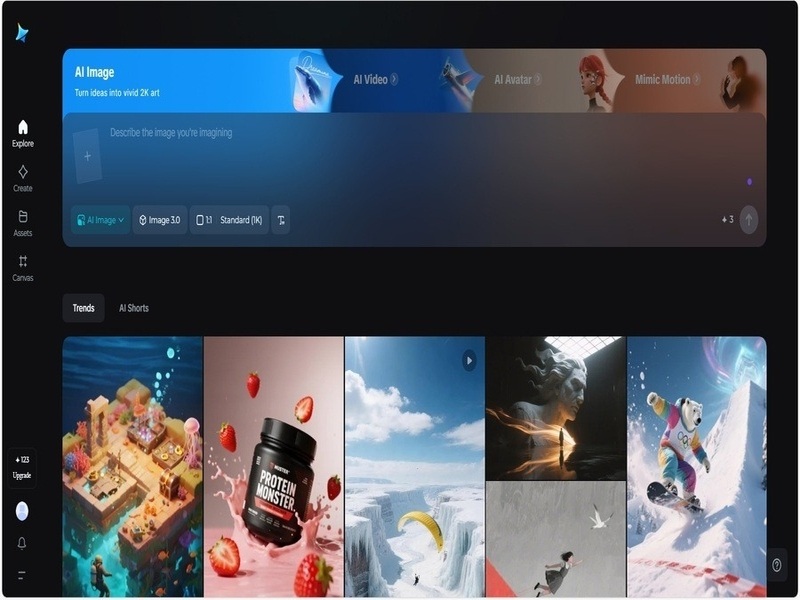Open the Canvas workspace icon

(22, 267)
